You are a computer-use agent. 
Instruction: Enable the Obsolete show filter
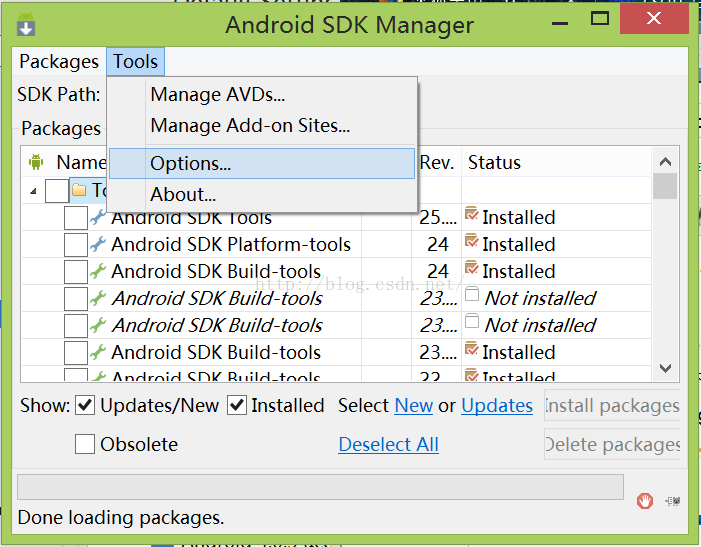click(x=85, y=444)
